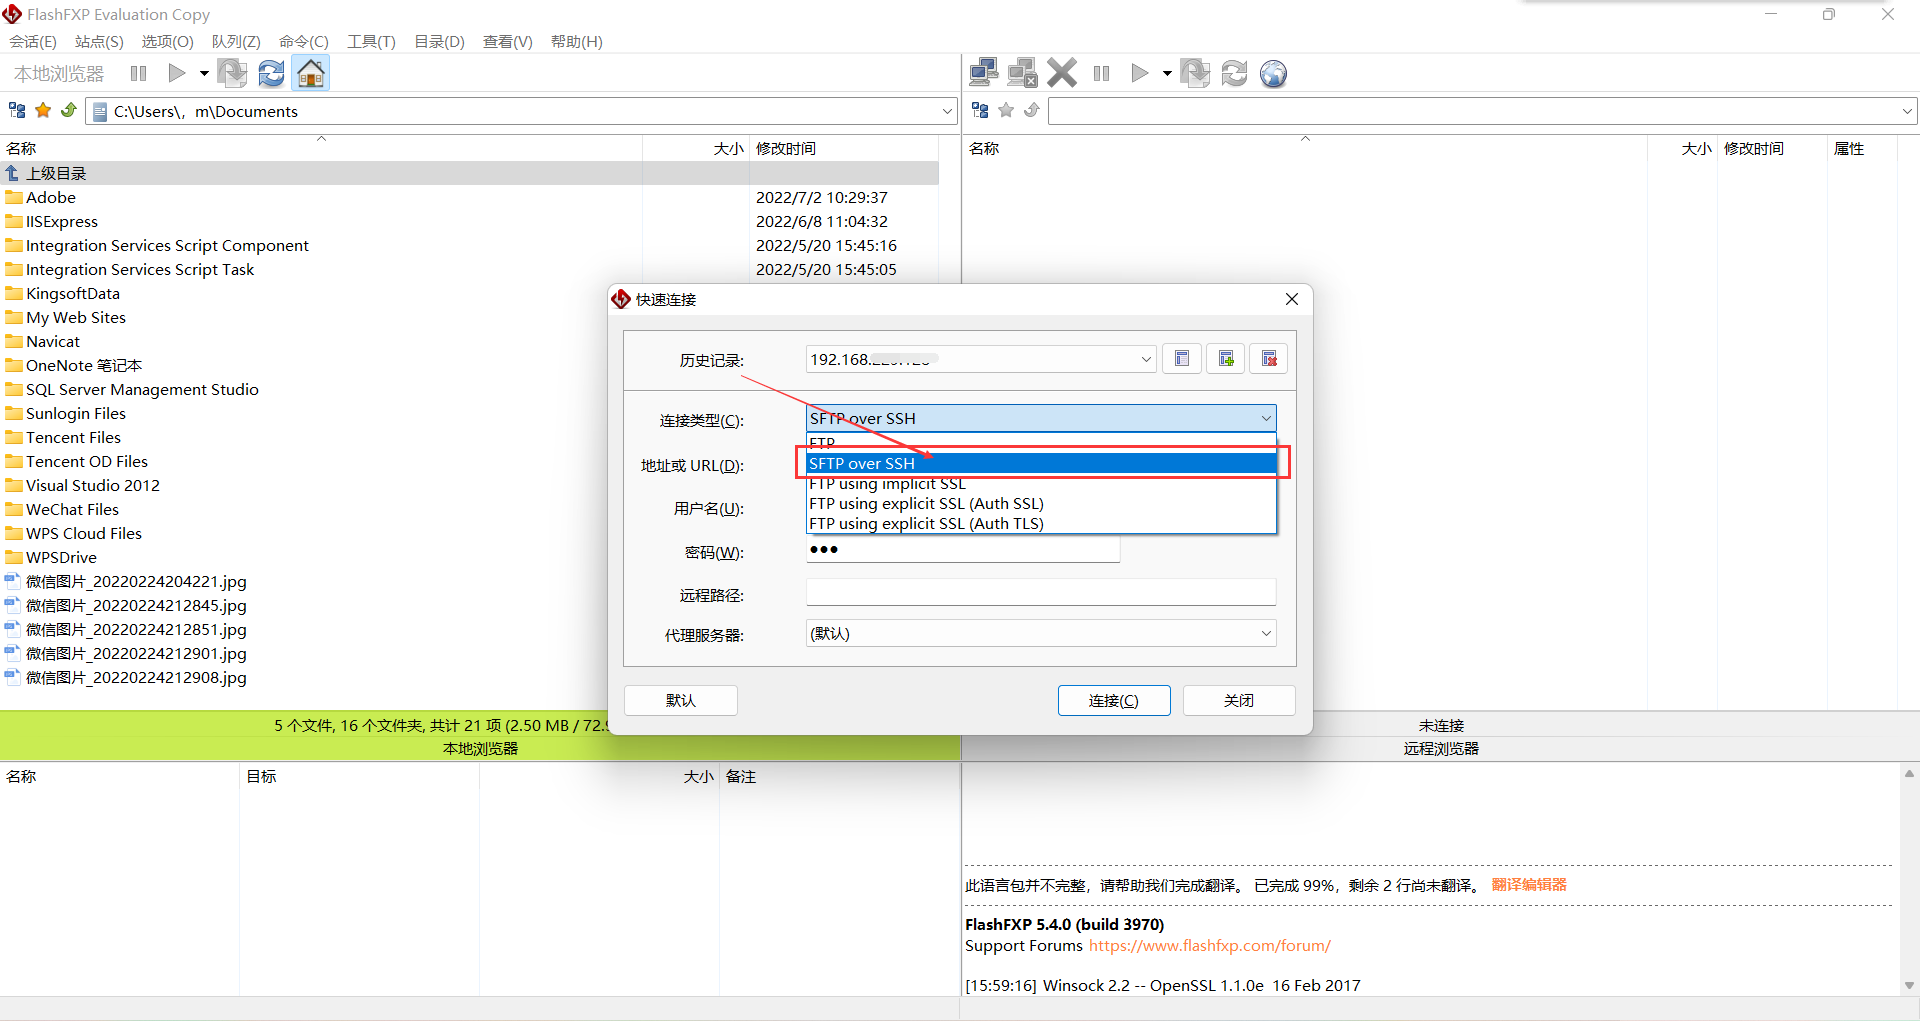Refresh the remote file listing

(1234, 72)
